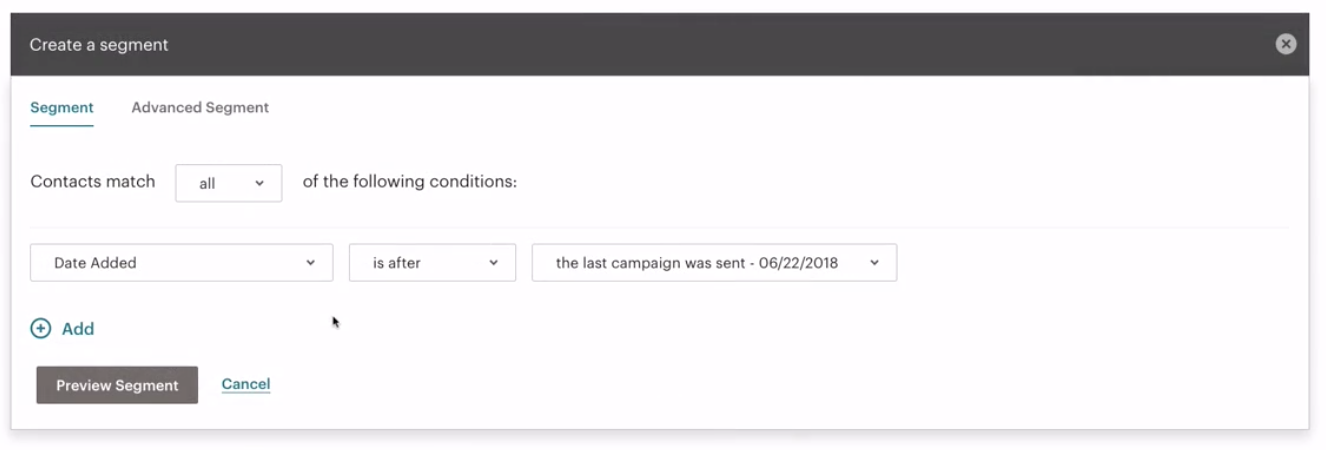Screen dimensions: 1326x450
Task: Open the Advanced Segment tab
Action: click(x=200, y=108)
